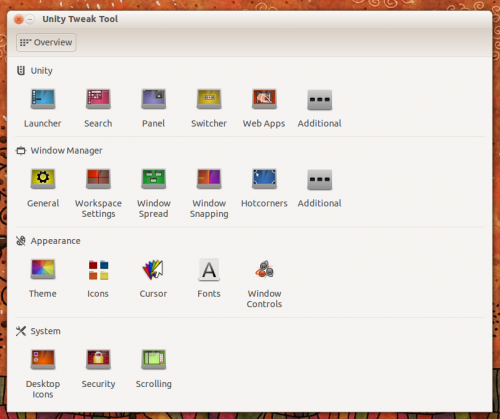Screen dimensions: 500x419
Task: Open the Window Snapping icon
Action: pyautogui.click(x=209, y=179)
